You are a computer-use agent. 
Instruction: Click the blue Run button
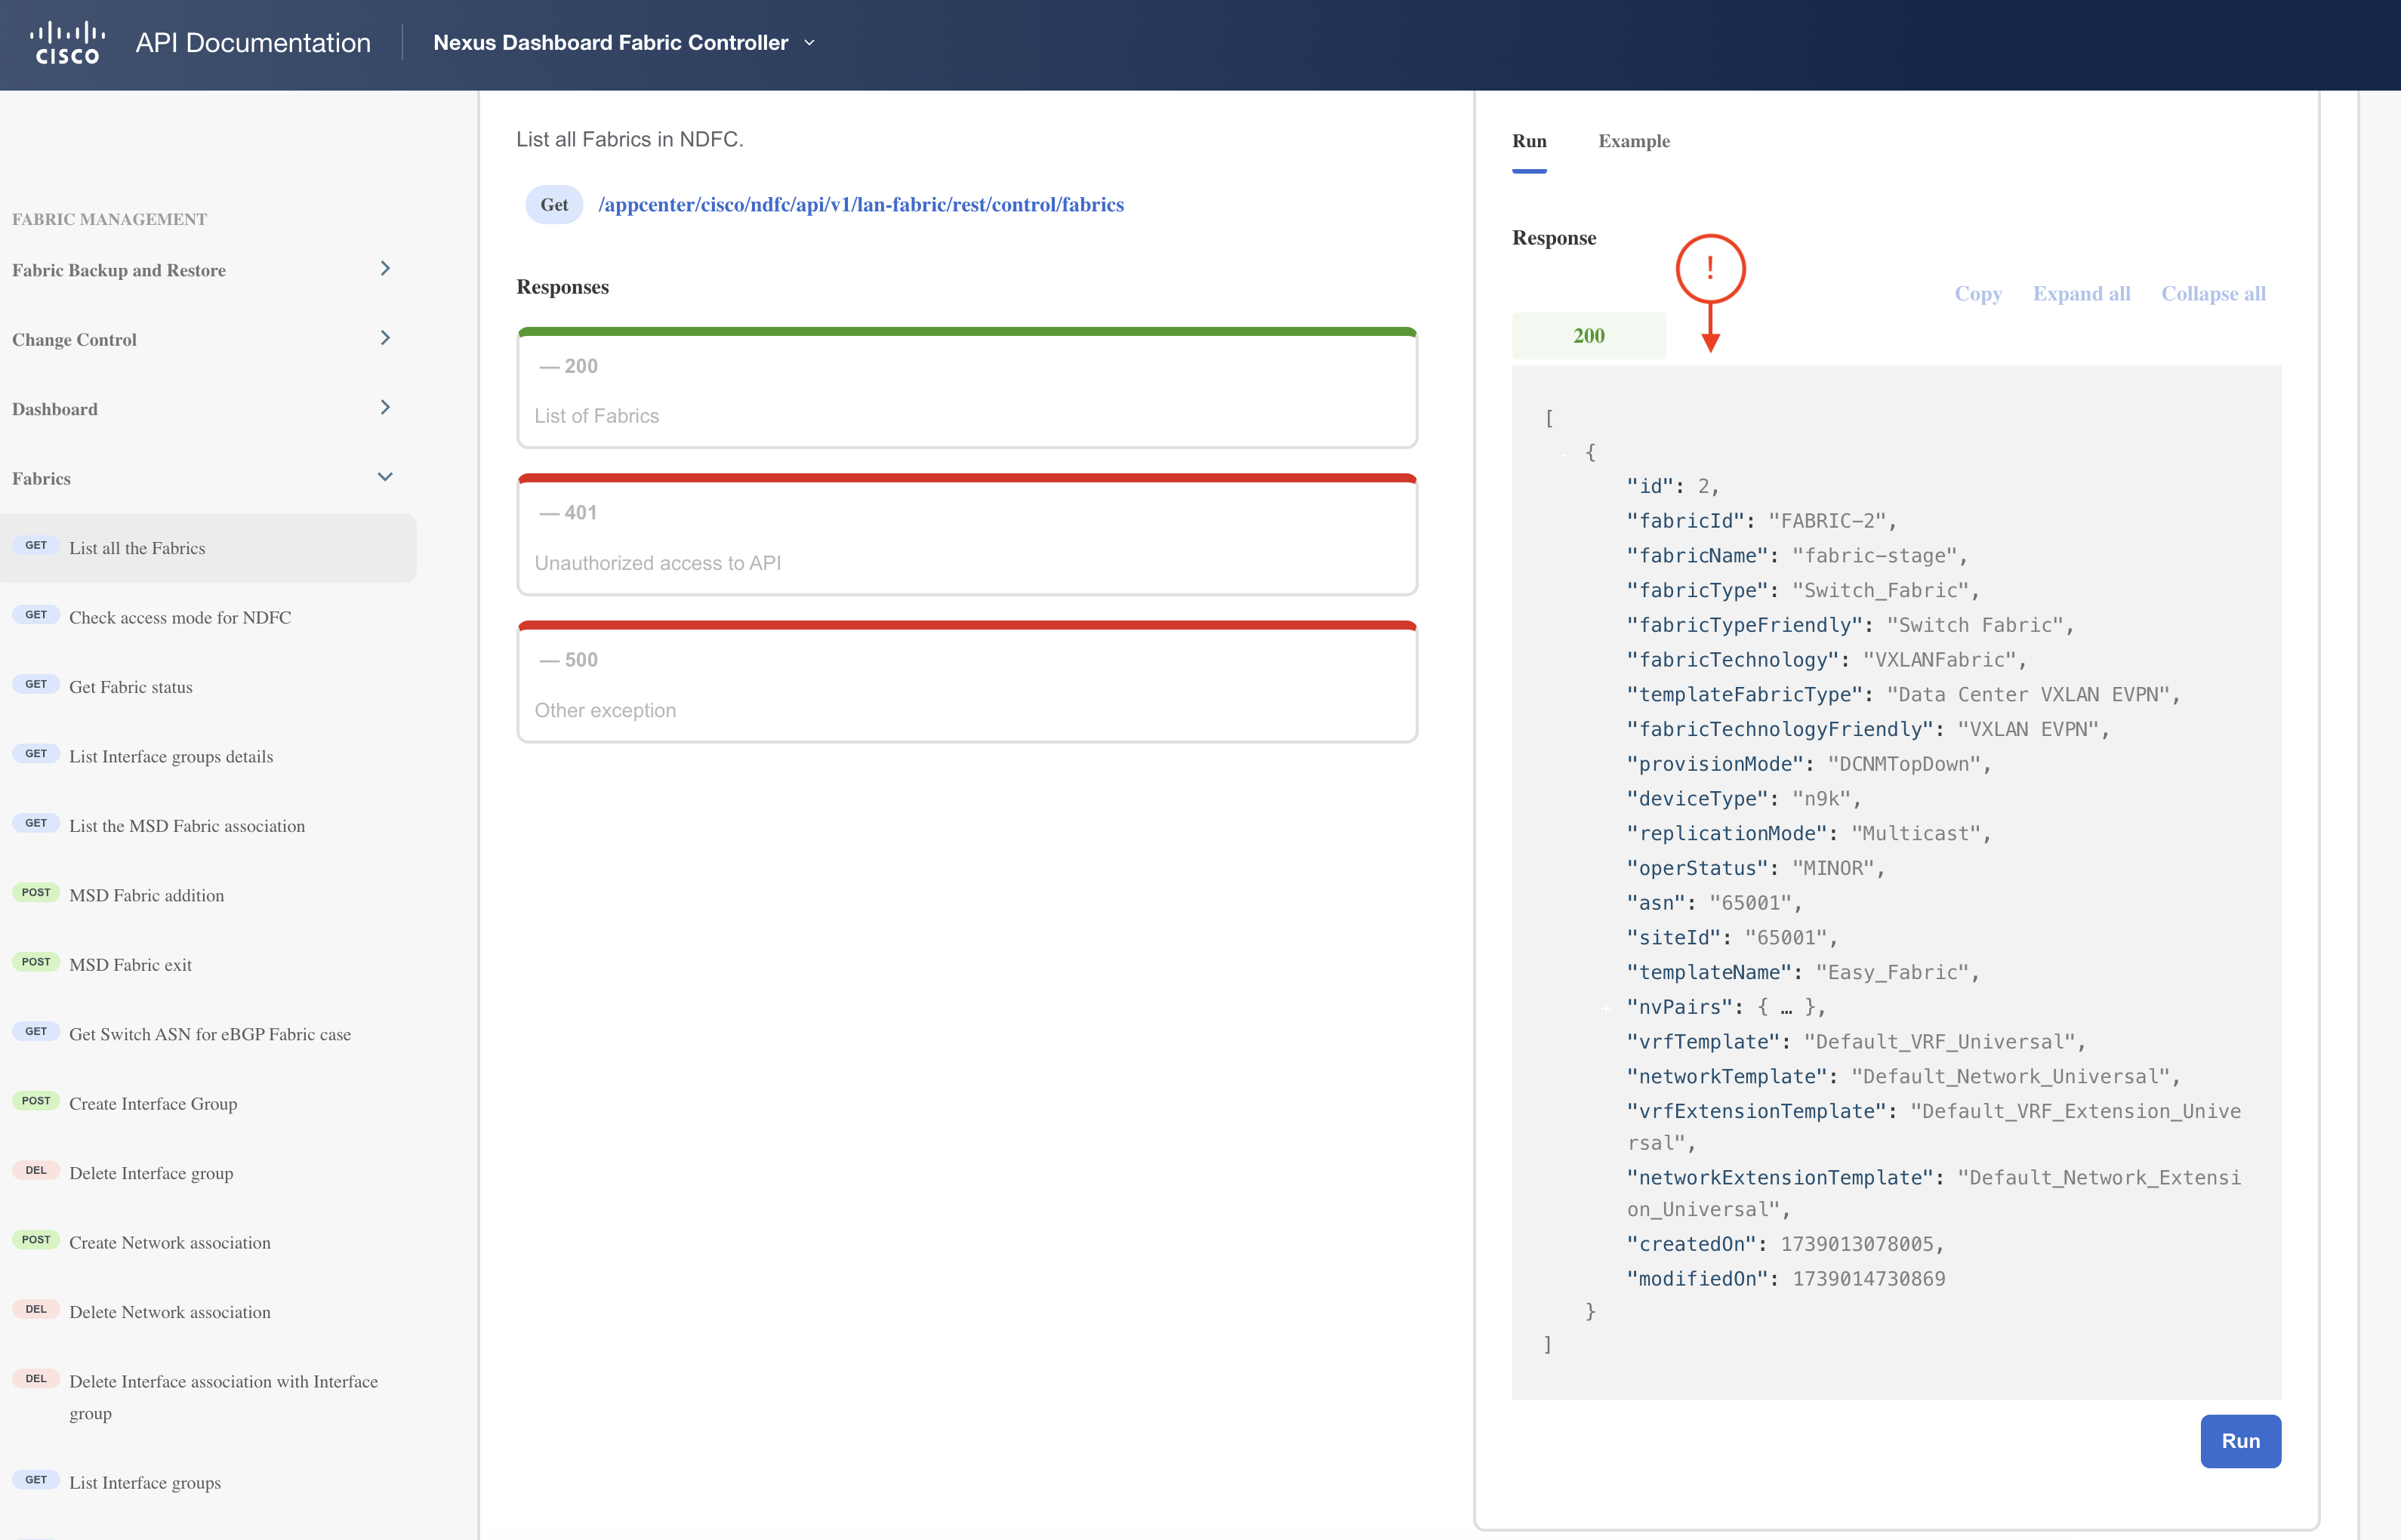(x=2240, y=1441)
